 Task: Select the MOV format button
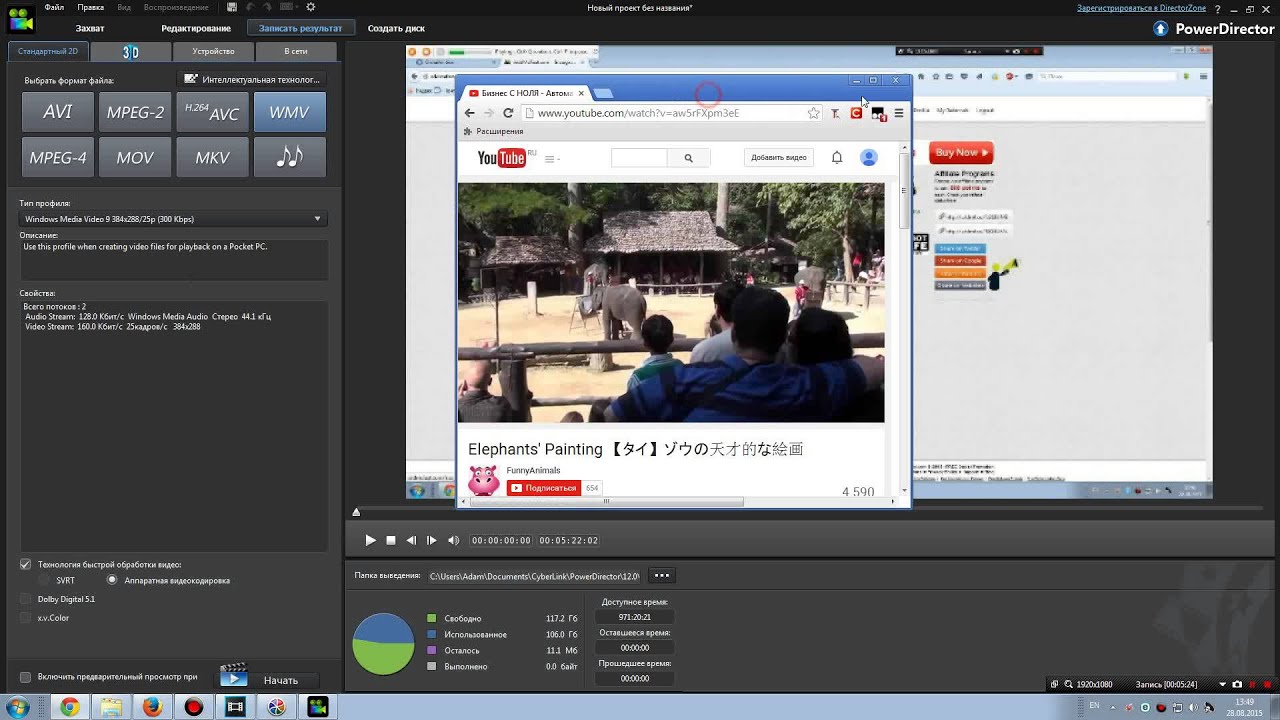(135, 157)
